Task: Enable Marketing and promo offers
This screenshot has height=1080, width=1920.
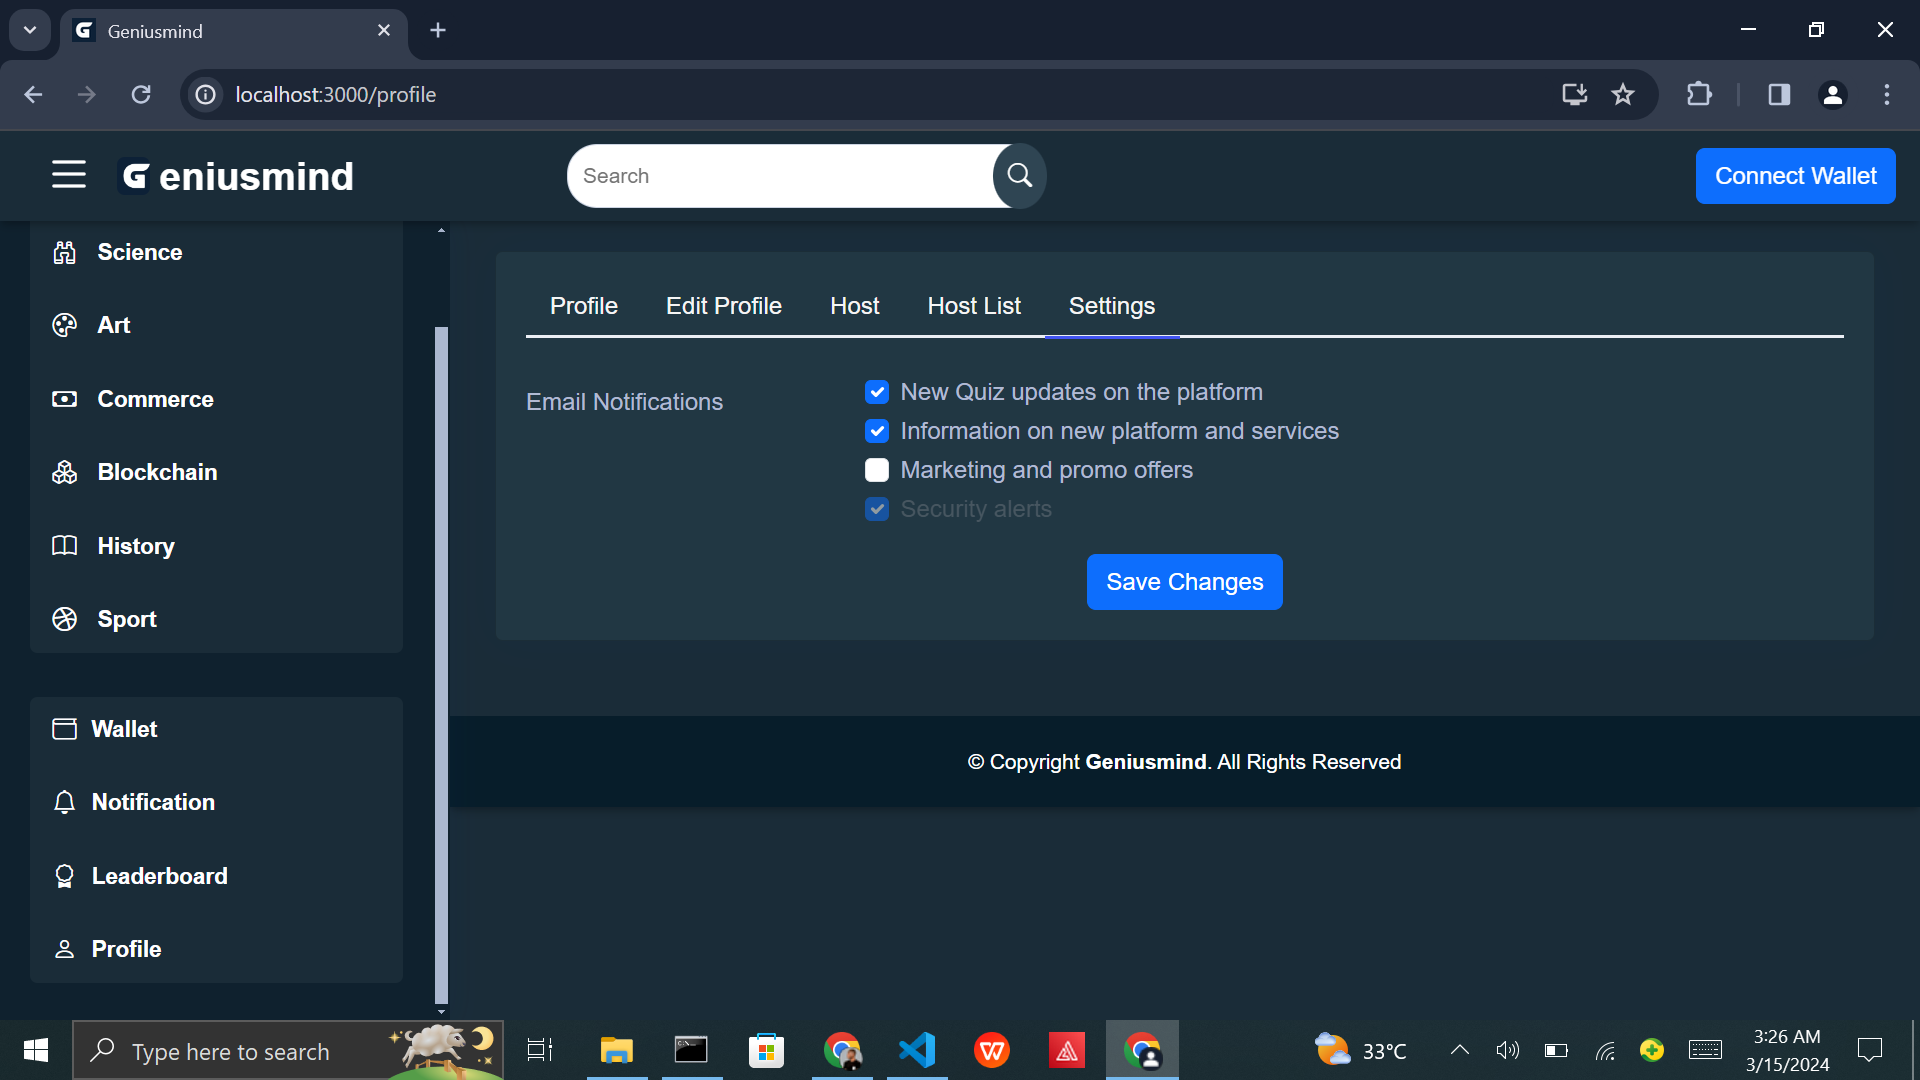Action: coord(877,470)
